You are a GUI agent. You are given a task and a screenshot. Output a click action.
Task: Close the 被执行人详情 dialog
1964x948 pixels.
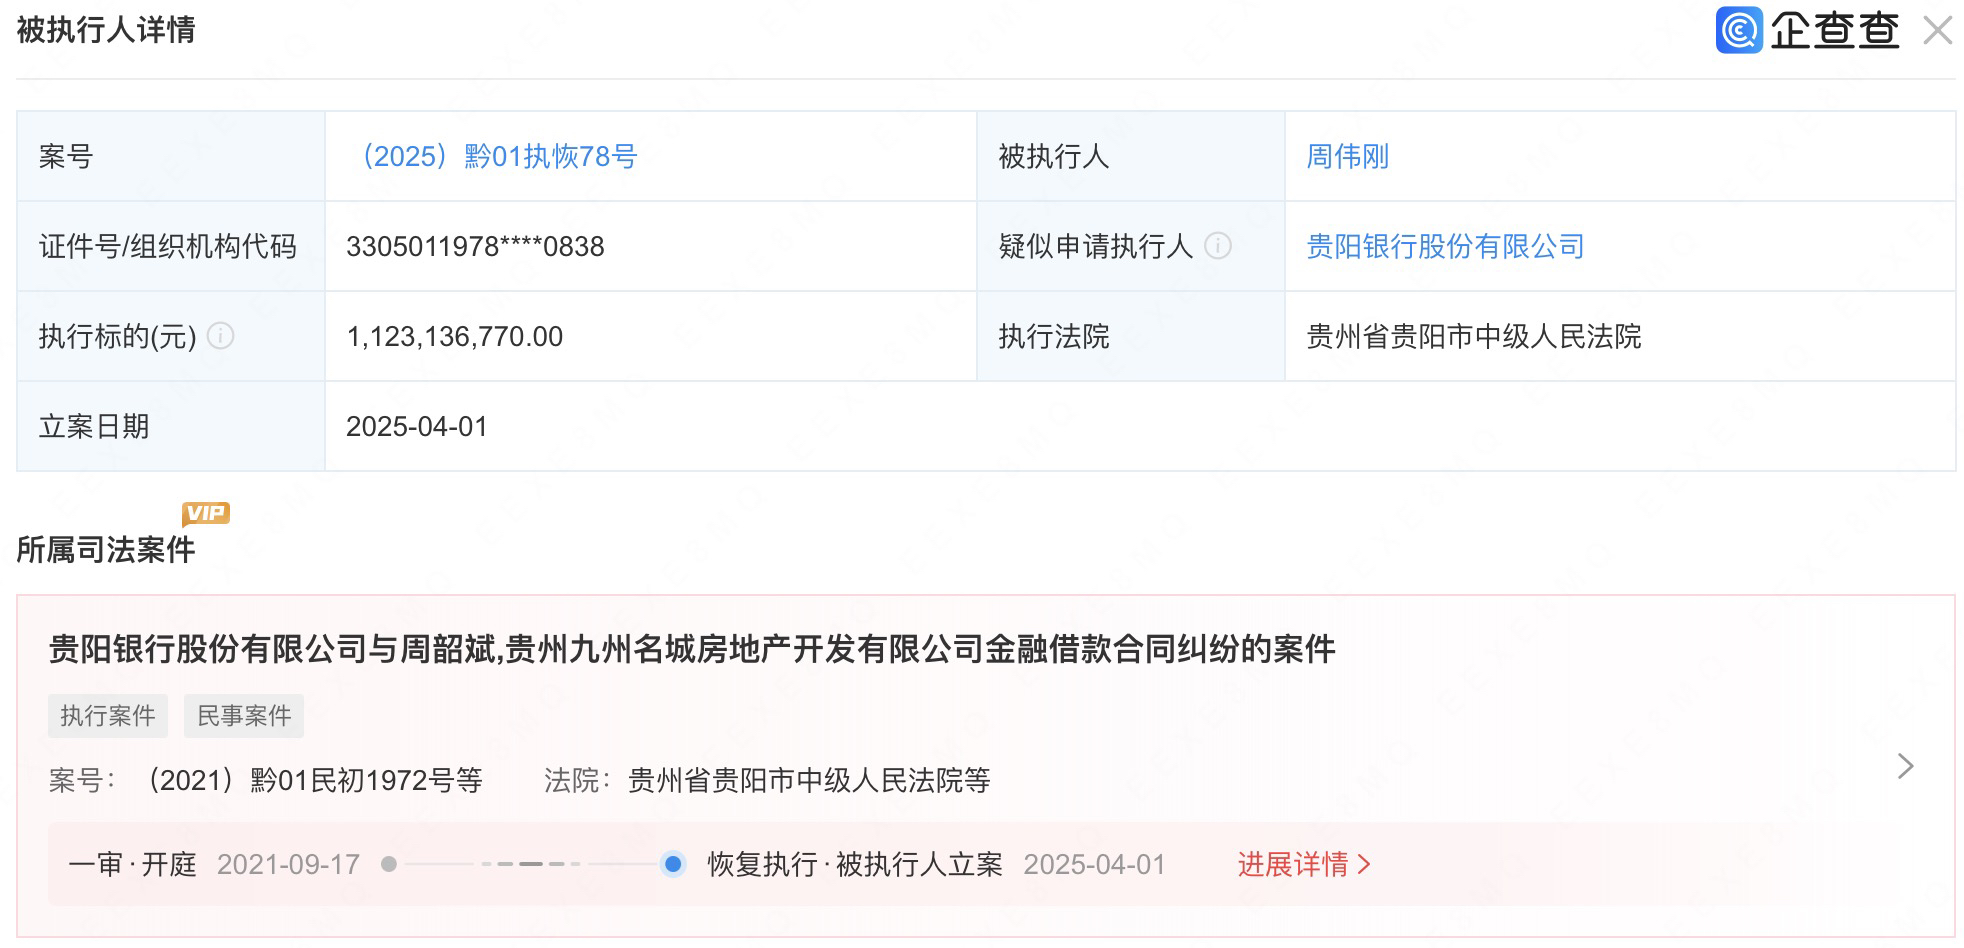point(1938,31)
